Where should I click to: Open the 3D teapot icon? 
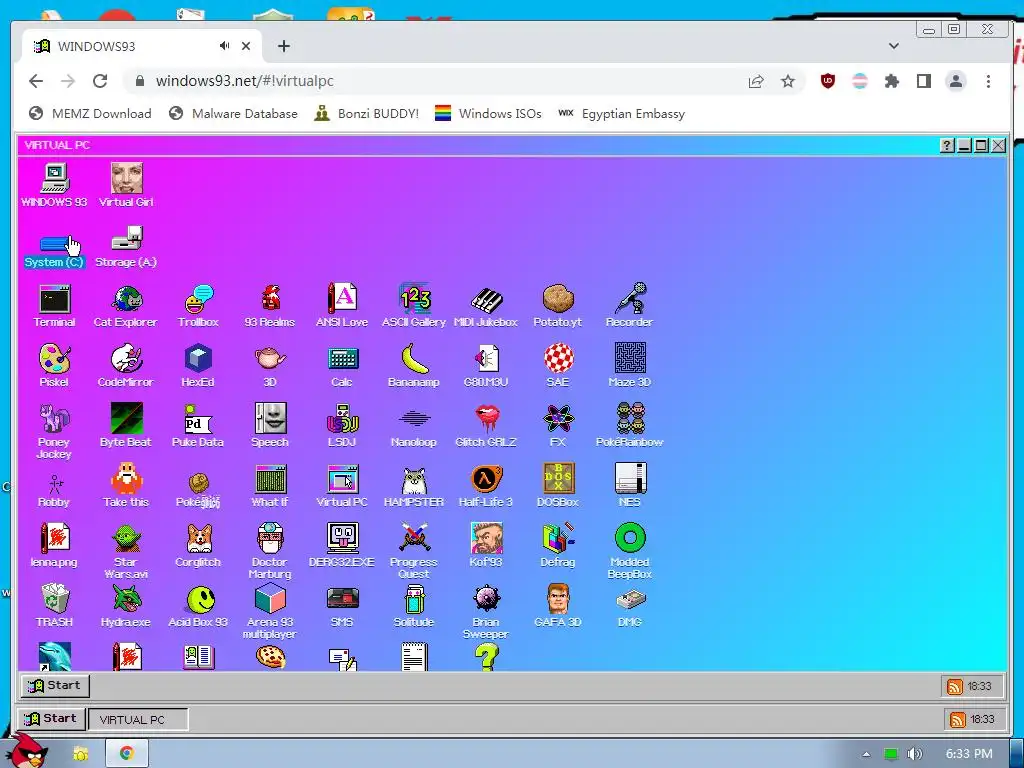pyautogui.click(x=270, y=366)
